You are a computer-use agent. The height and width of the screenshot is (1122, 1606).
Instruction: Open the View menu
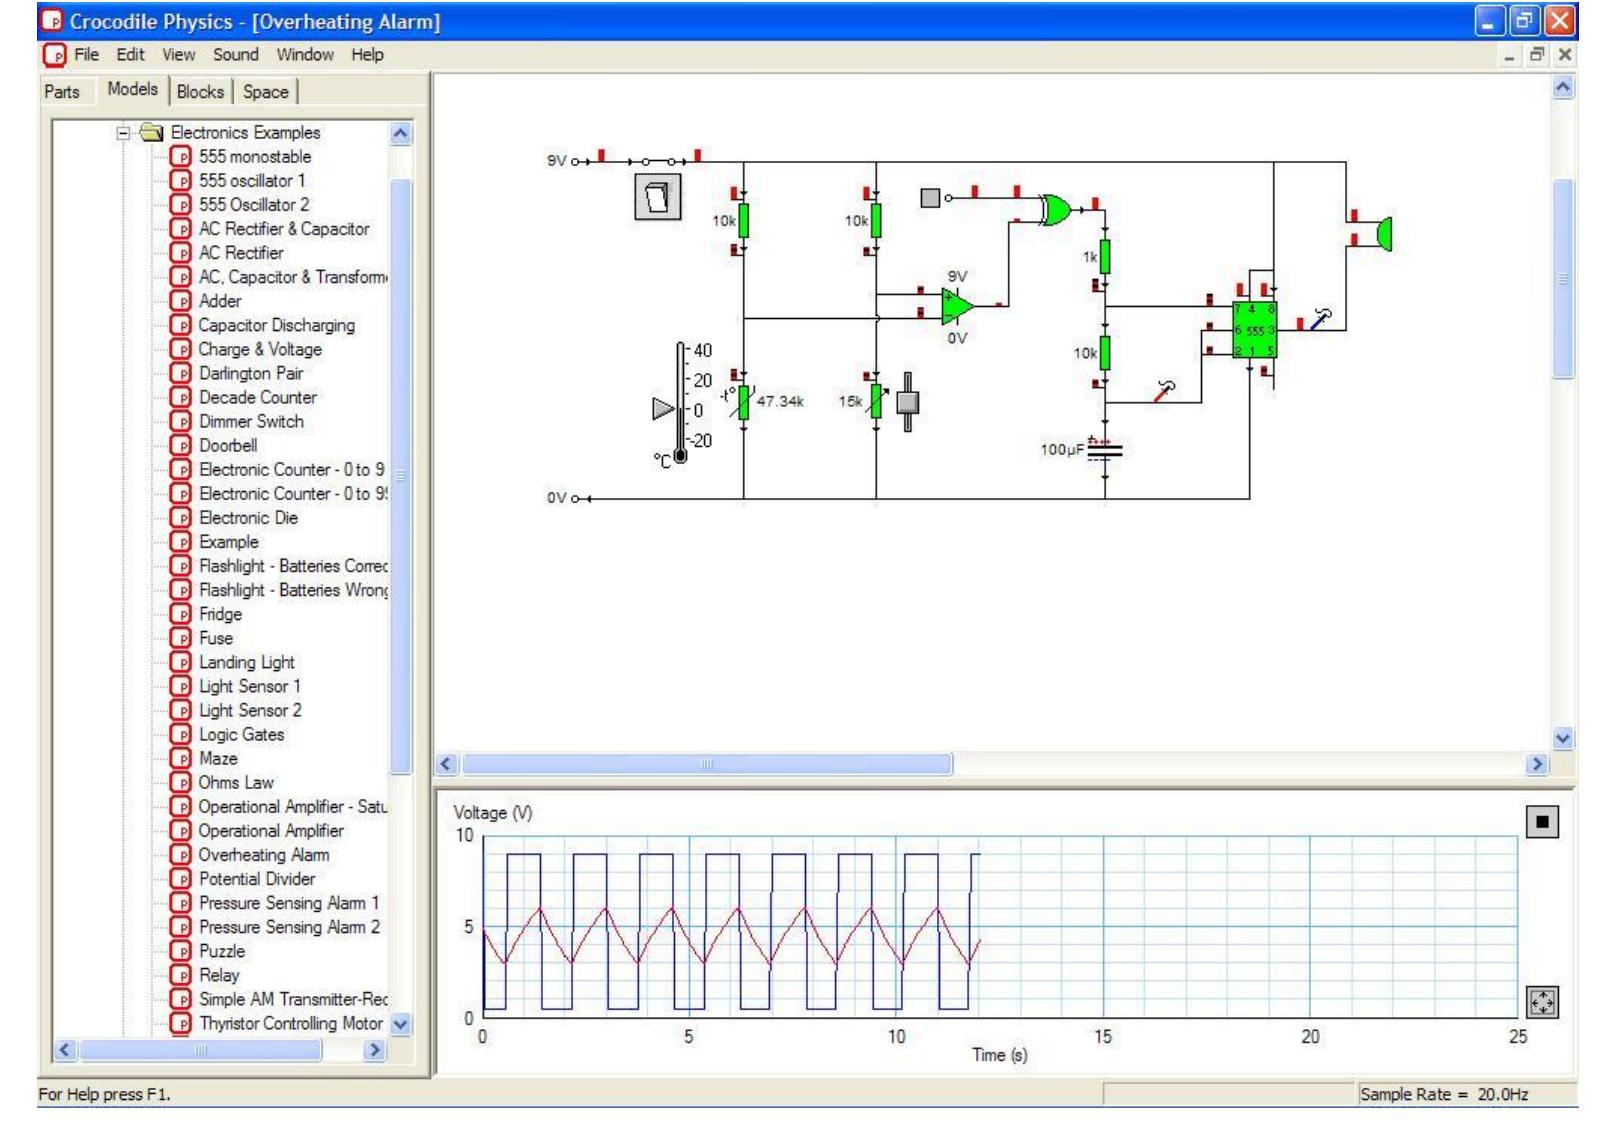coord(179,55)
